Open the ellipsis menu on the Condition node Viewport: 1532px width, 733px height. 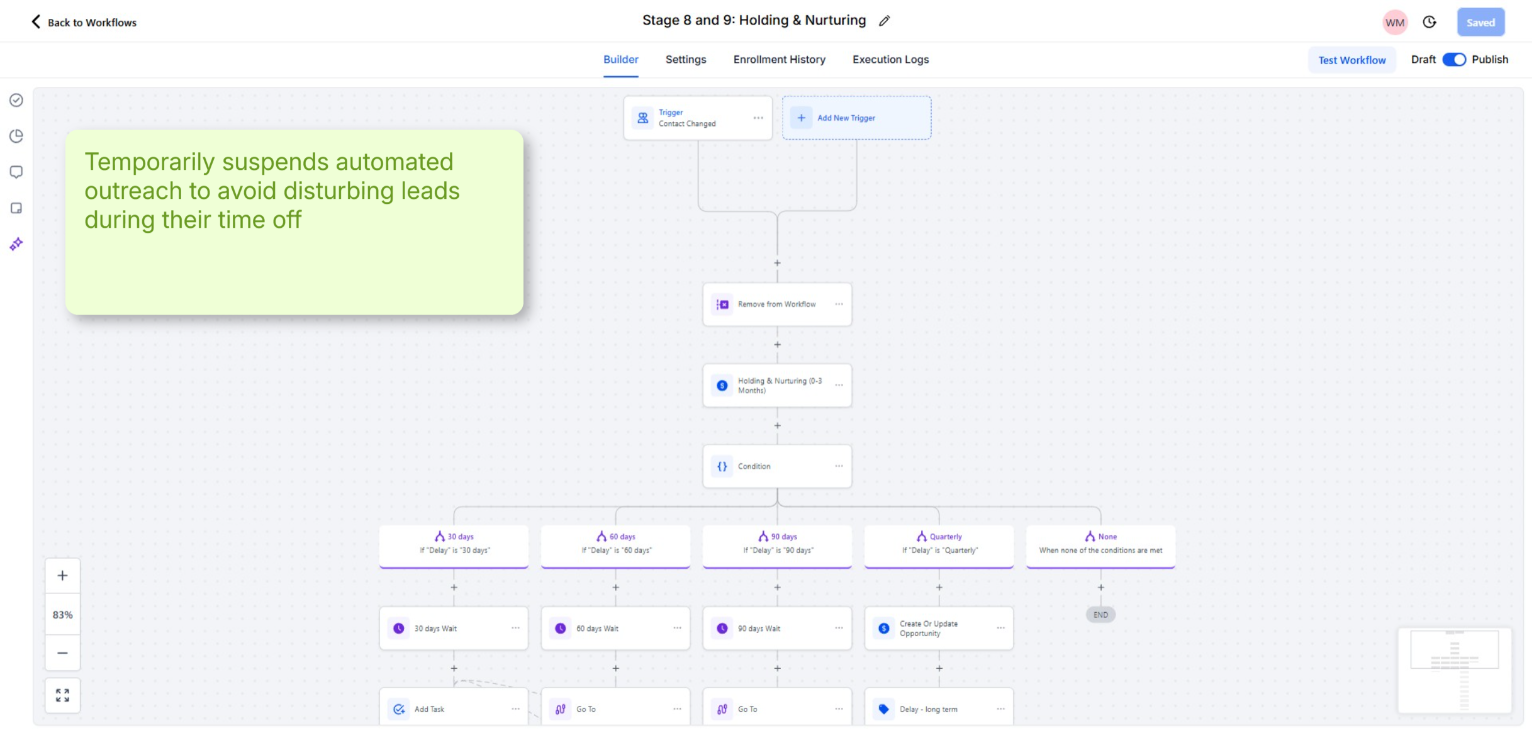coord(838,466)
